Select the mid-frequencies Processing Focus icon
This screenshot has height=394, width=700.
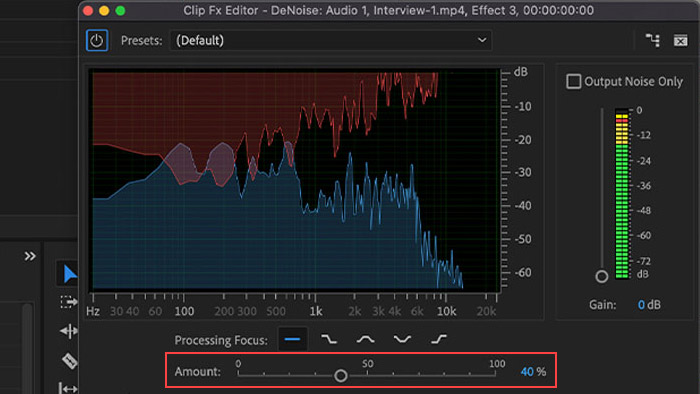366,340
